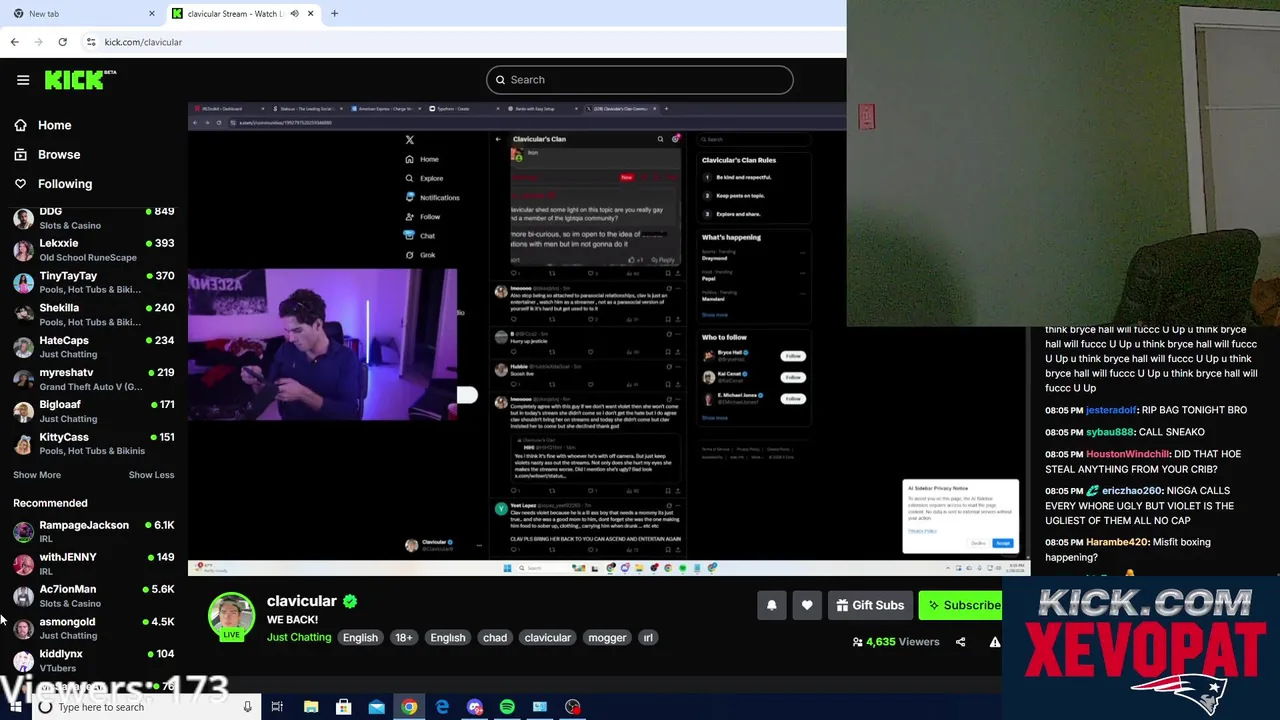Open Task View on Windows taskbar
The width and height of the screenshot is (1280, 720).
pyautogui.click(x=277, y=707)
